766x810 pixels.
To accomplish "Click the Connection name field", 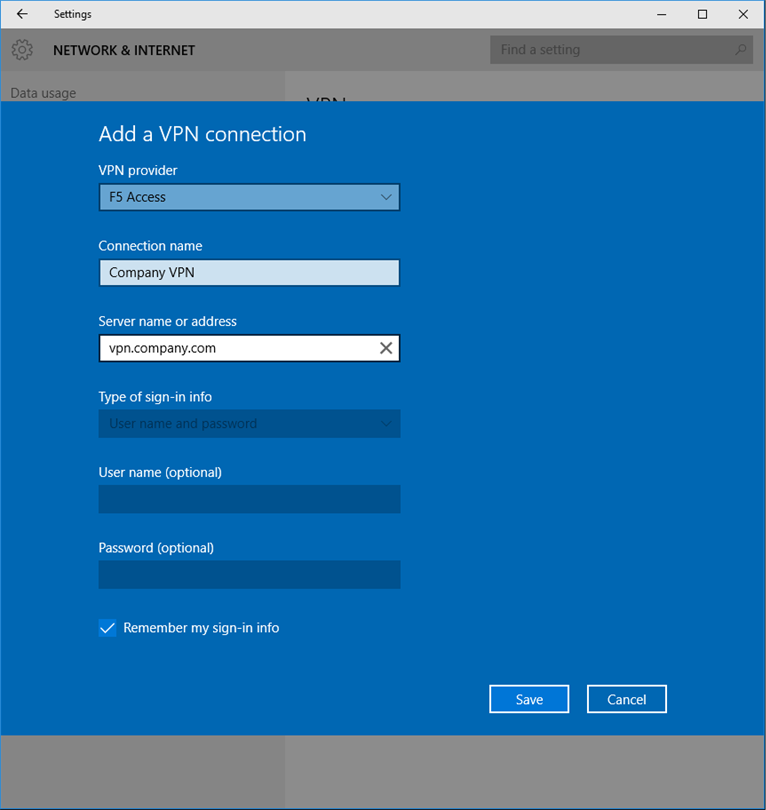I will click(249, 273).
